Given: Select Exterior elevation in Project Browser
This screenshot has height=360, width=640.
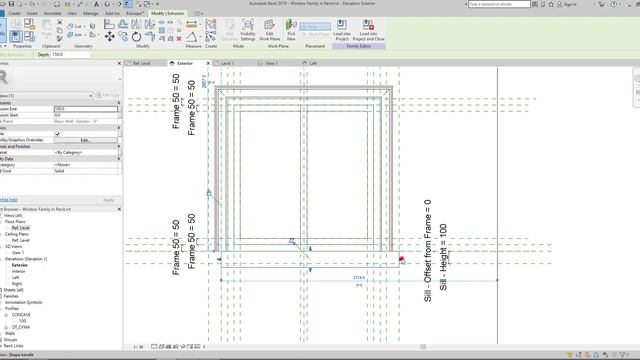Looking at the screenshot, I should pyautogui.click(x=20, y=265).
